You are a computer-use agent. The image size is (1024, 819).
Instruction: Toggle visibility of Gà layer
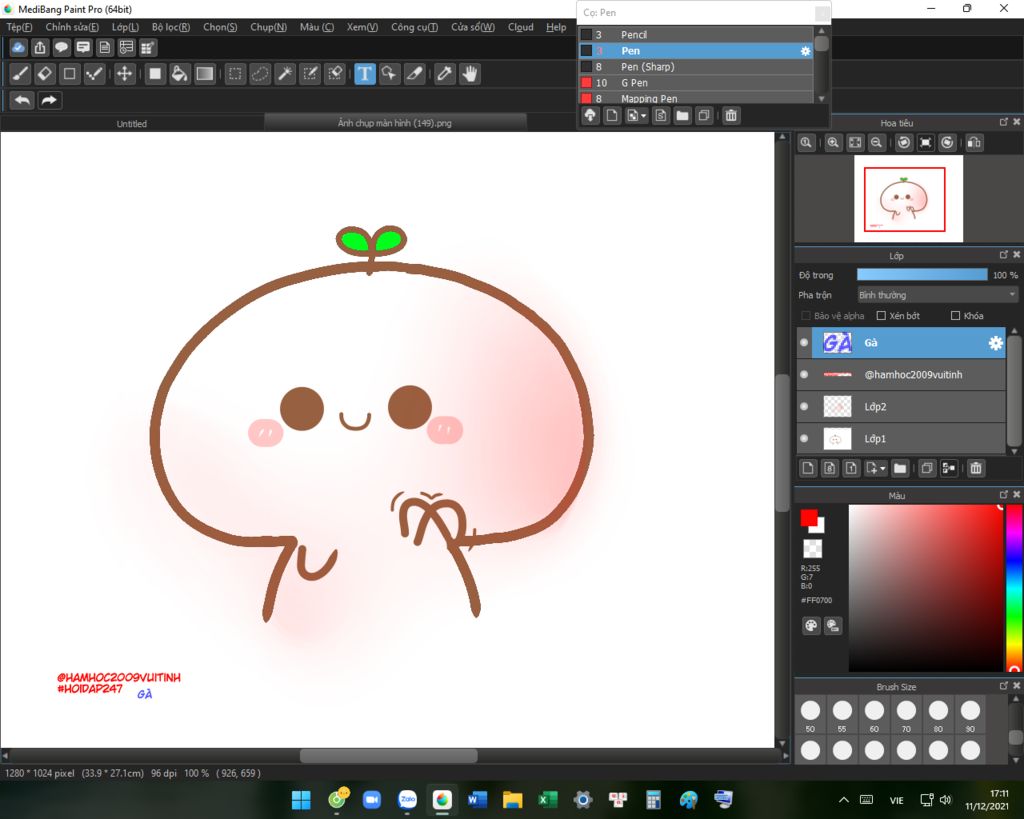pyautogui.click(x=804, y=343)
